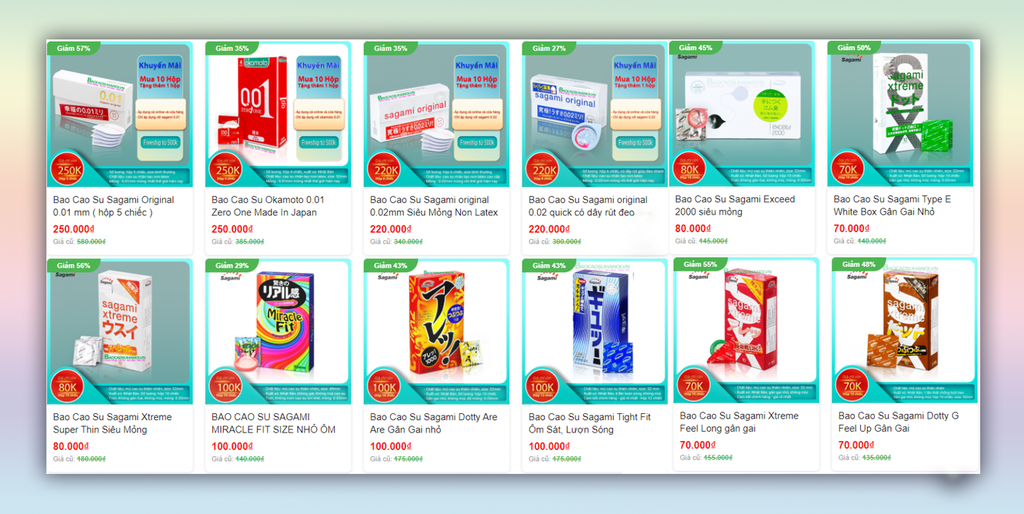Viewport: 1024px width, 514px height.
Task: Click the red 250K price circle on Okamoto
Action: click(225, 169)
